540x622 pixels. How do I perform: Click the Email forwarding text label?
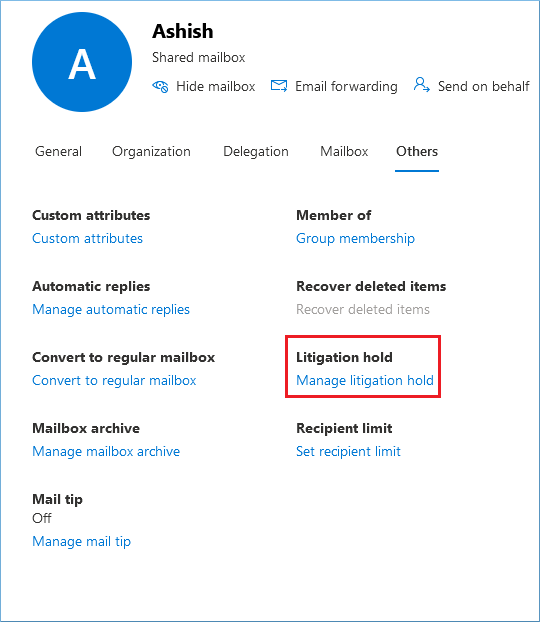click(346, 86)
